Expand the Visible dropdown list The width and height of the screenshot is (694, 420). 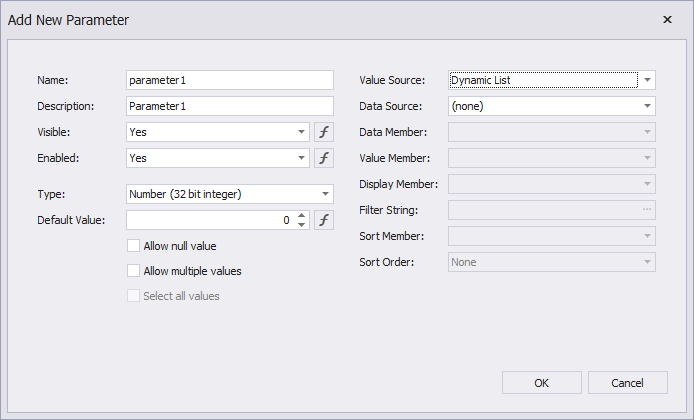(301, 132)
